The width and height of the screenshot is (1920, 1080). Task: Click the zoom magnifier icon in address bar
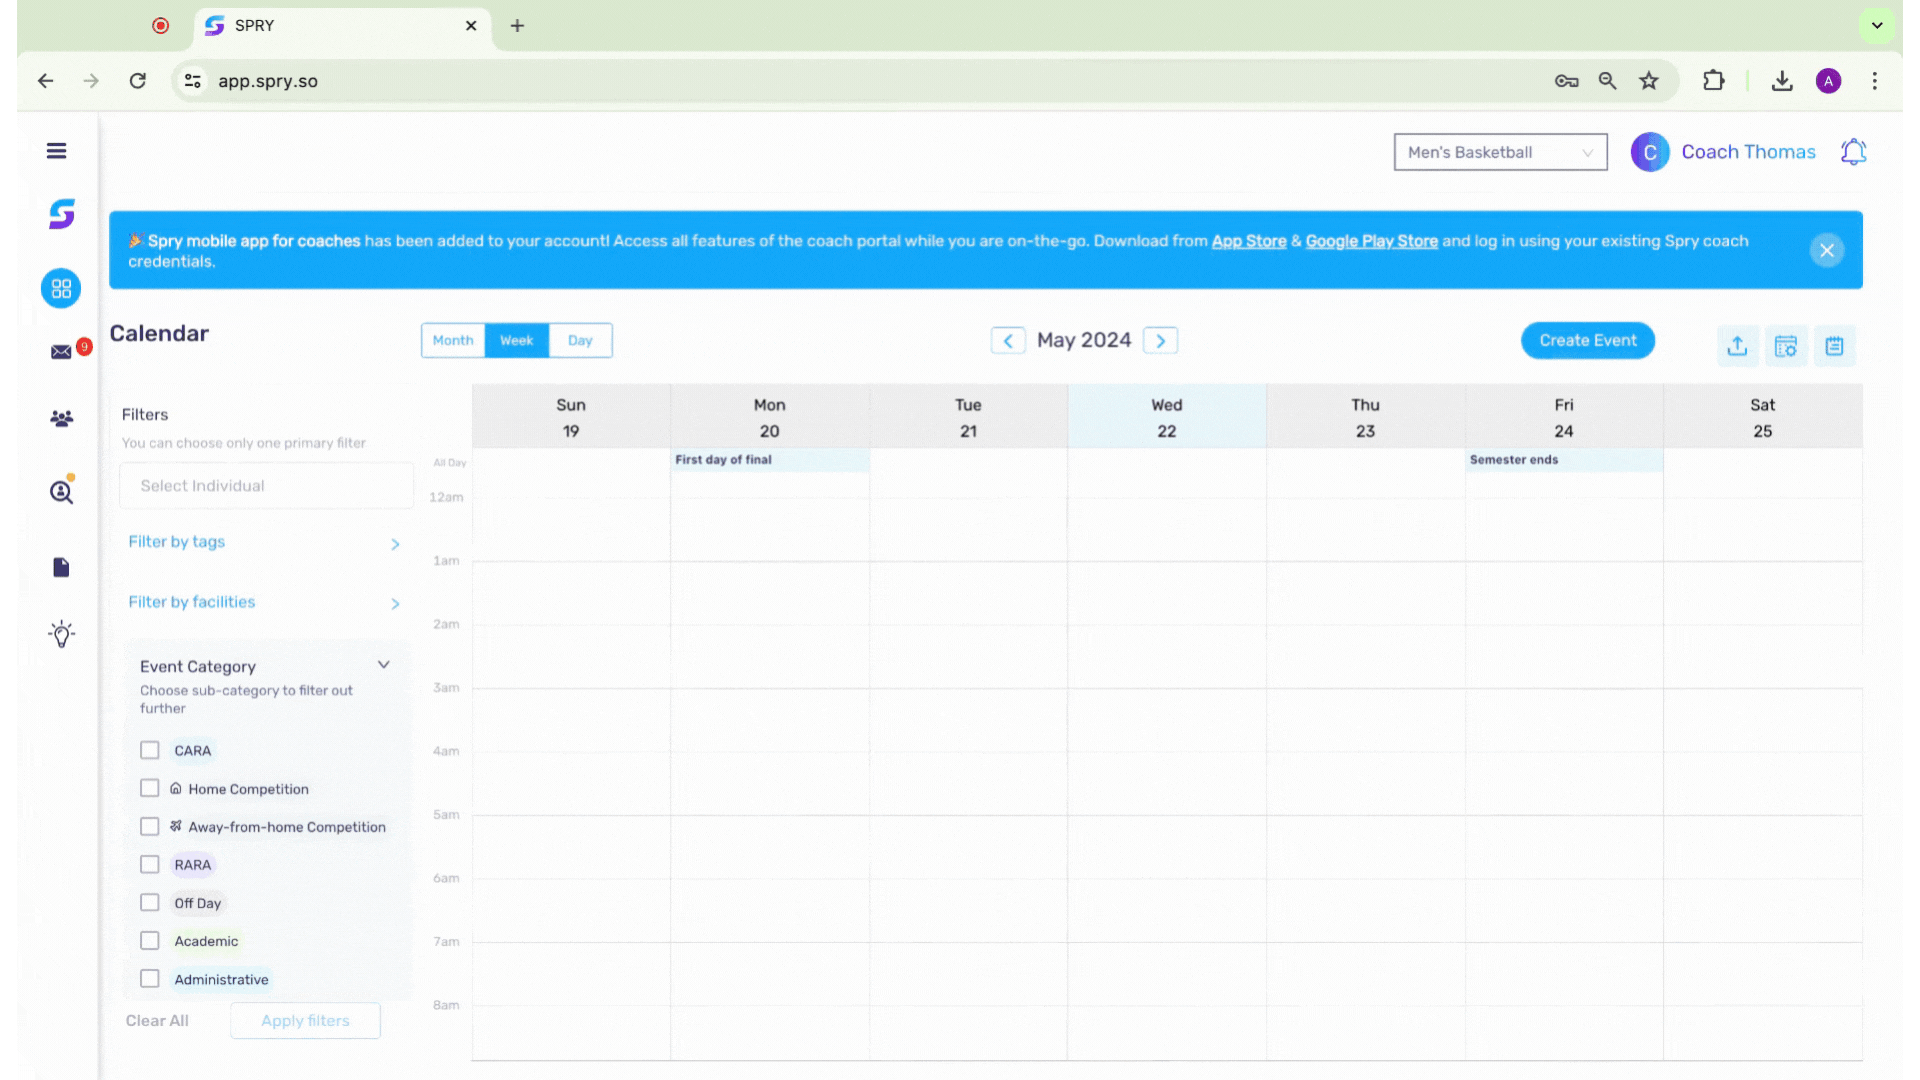[1608, 81]
